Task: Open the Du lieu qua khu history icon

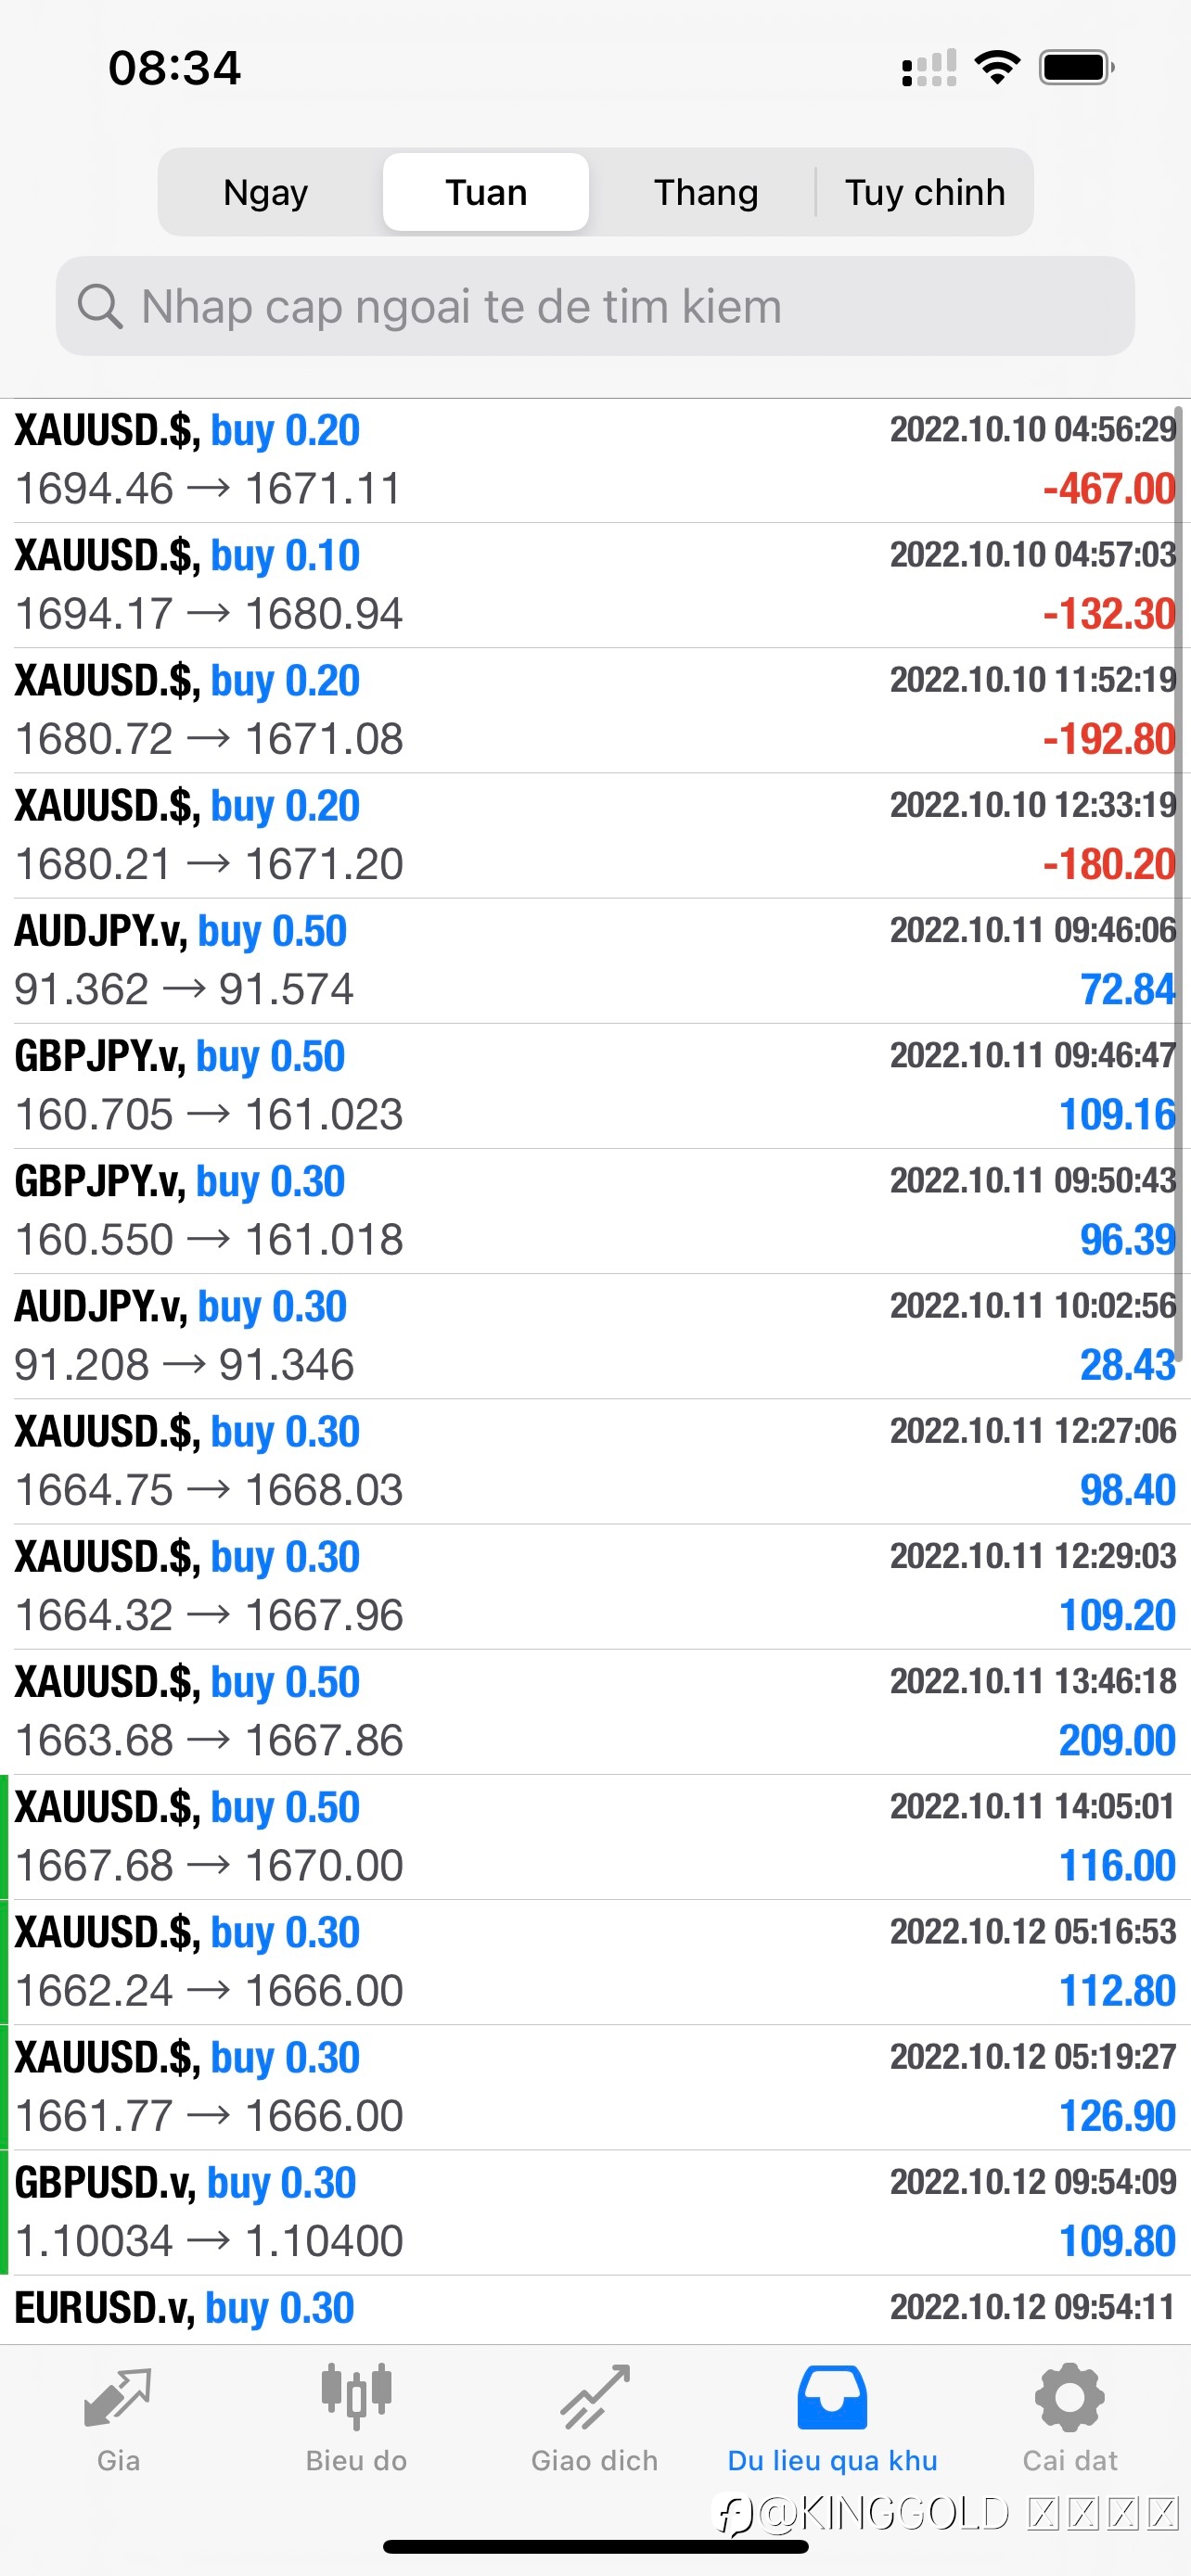Action: (832, 2398)
